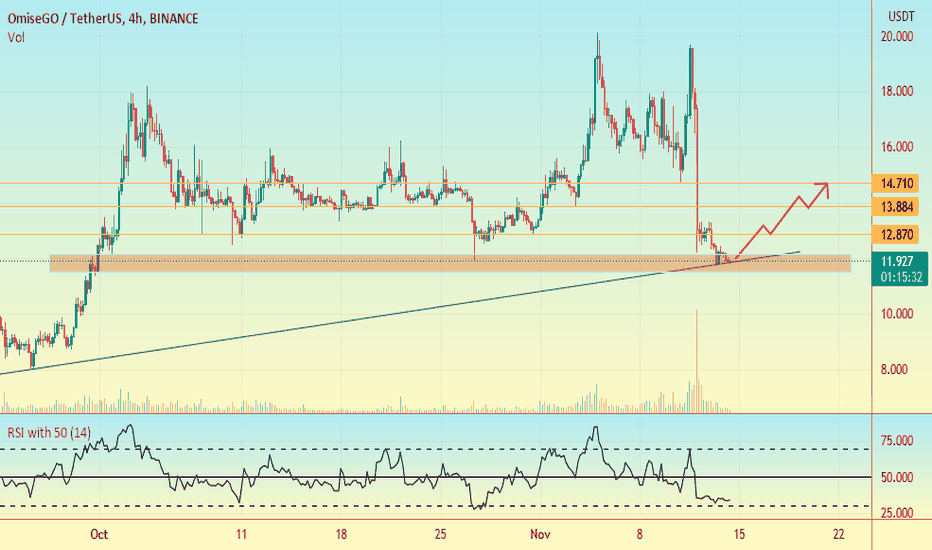The image size is (932, 550).
Task: Click the OmiseGO / TetherUS symbol title
Action: [x=103, y=18]
